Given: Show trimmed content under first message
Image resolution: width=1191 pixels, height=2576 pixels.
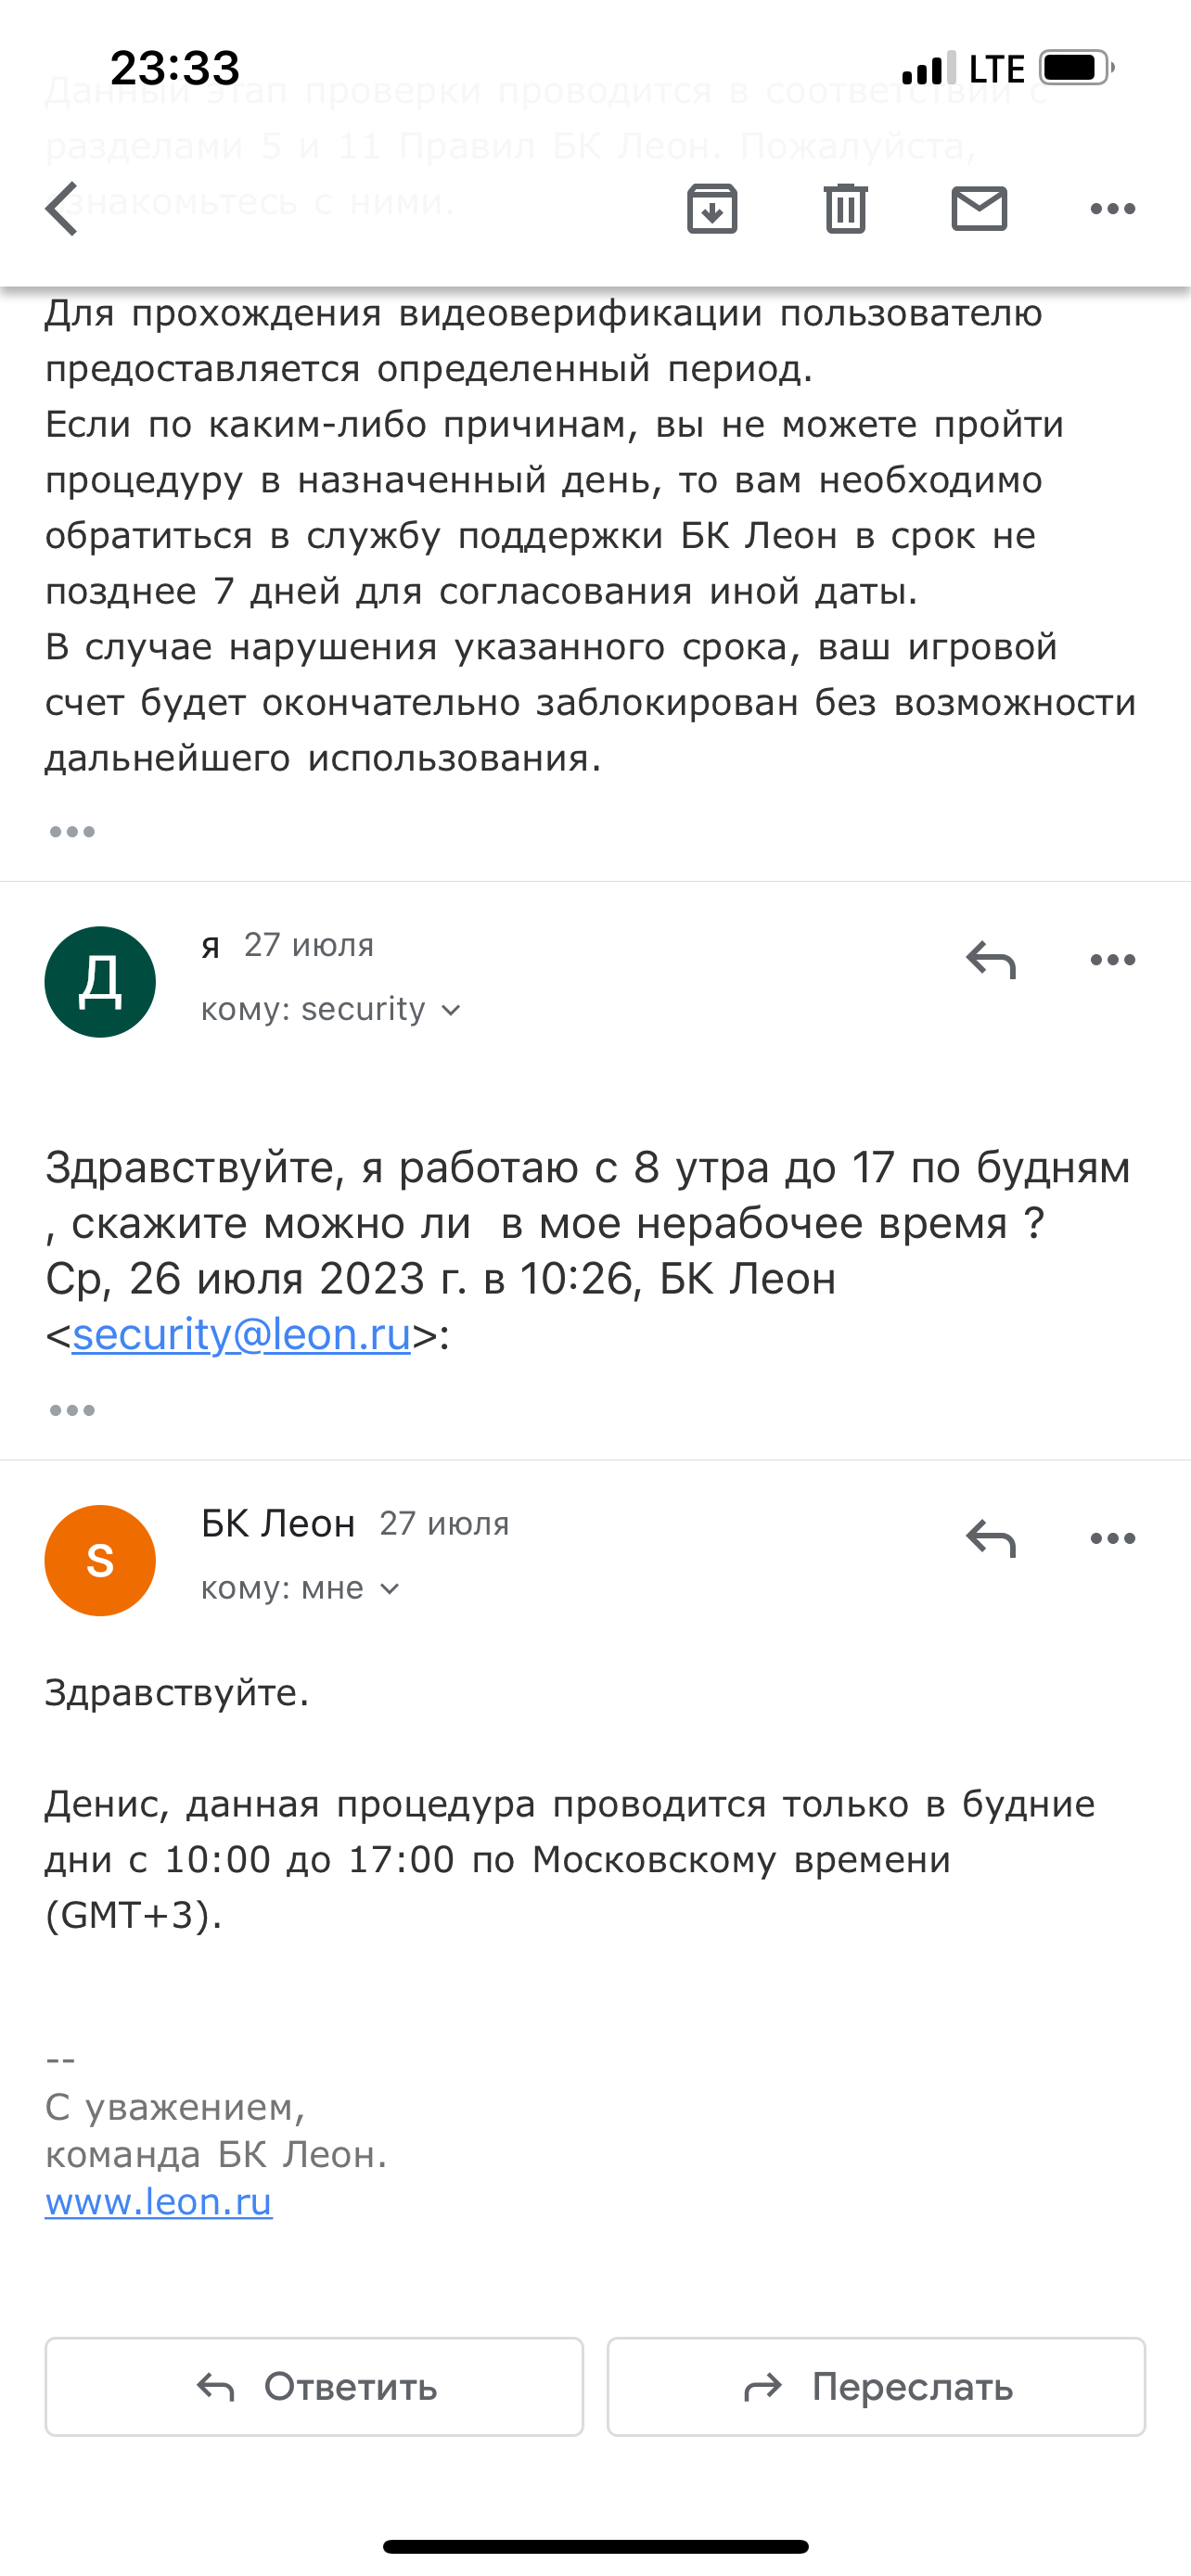Looking at the screenshot, I should coord(72,832).
